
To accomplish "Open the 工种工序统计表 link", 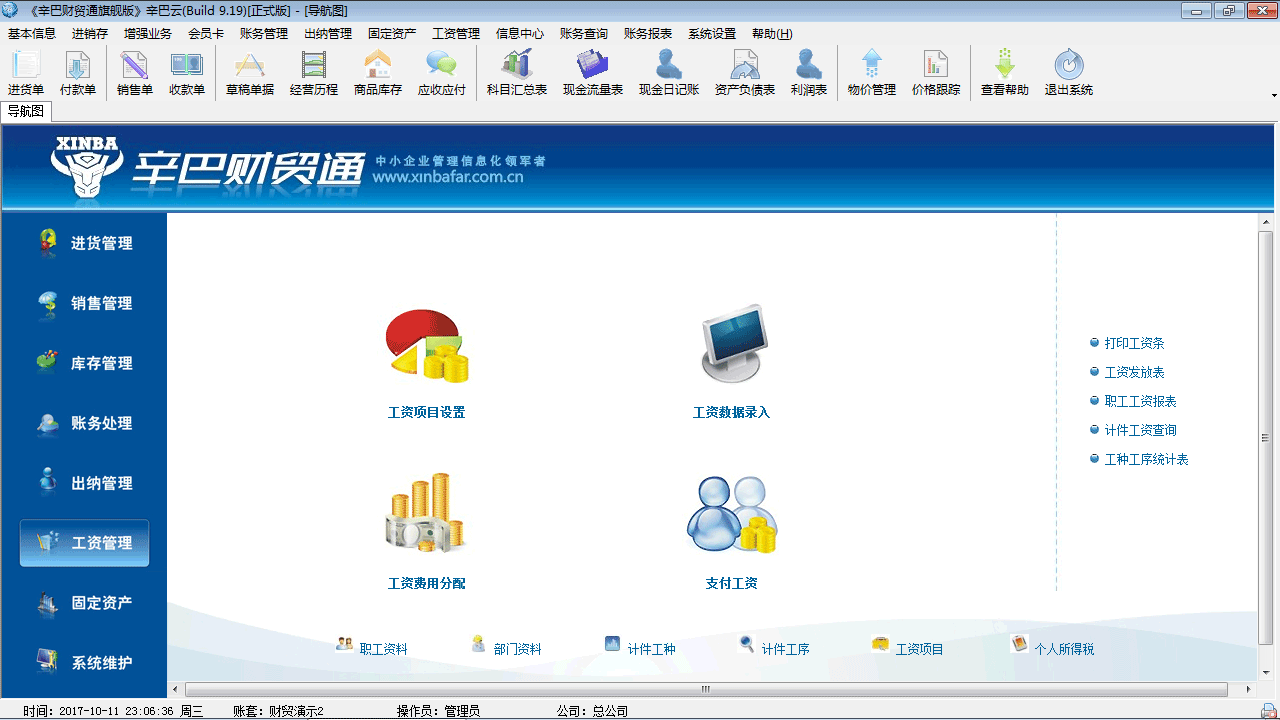I will tap(1146, 459).
